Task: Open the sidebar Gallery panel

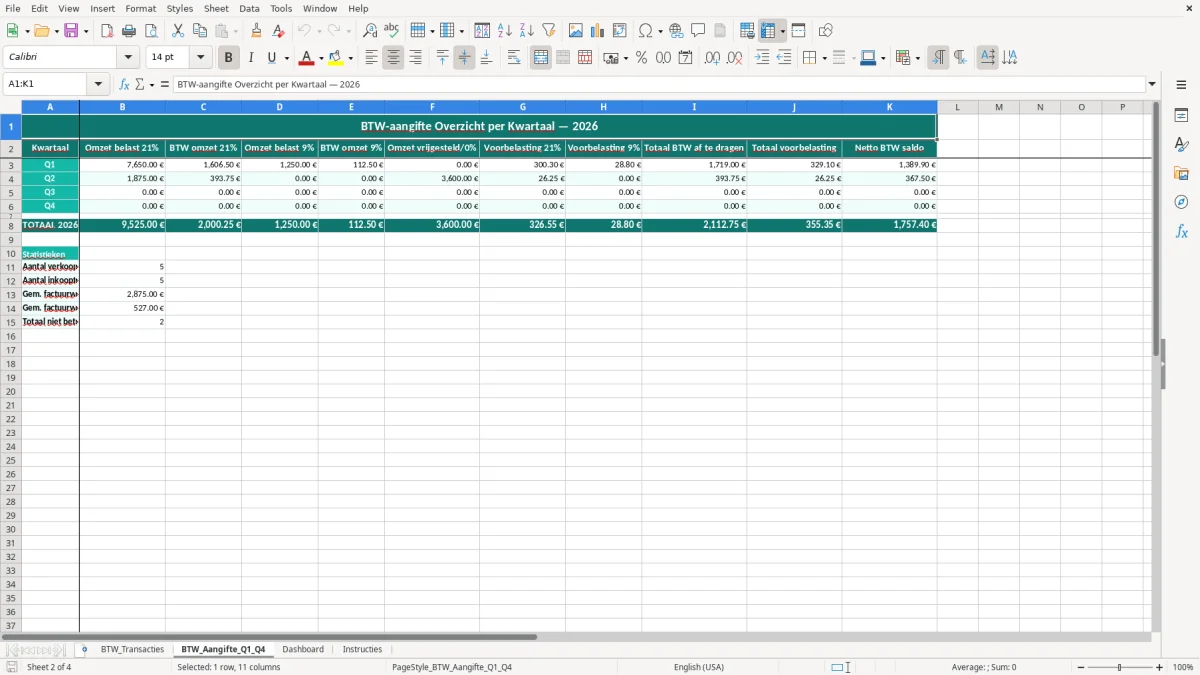Action: click(x=1181, y=174)
